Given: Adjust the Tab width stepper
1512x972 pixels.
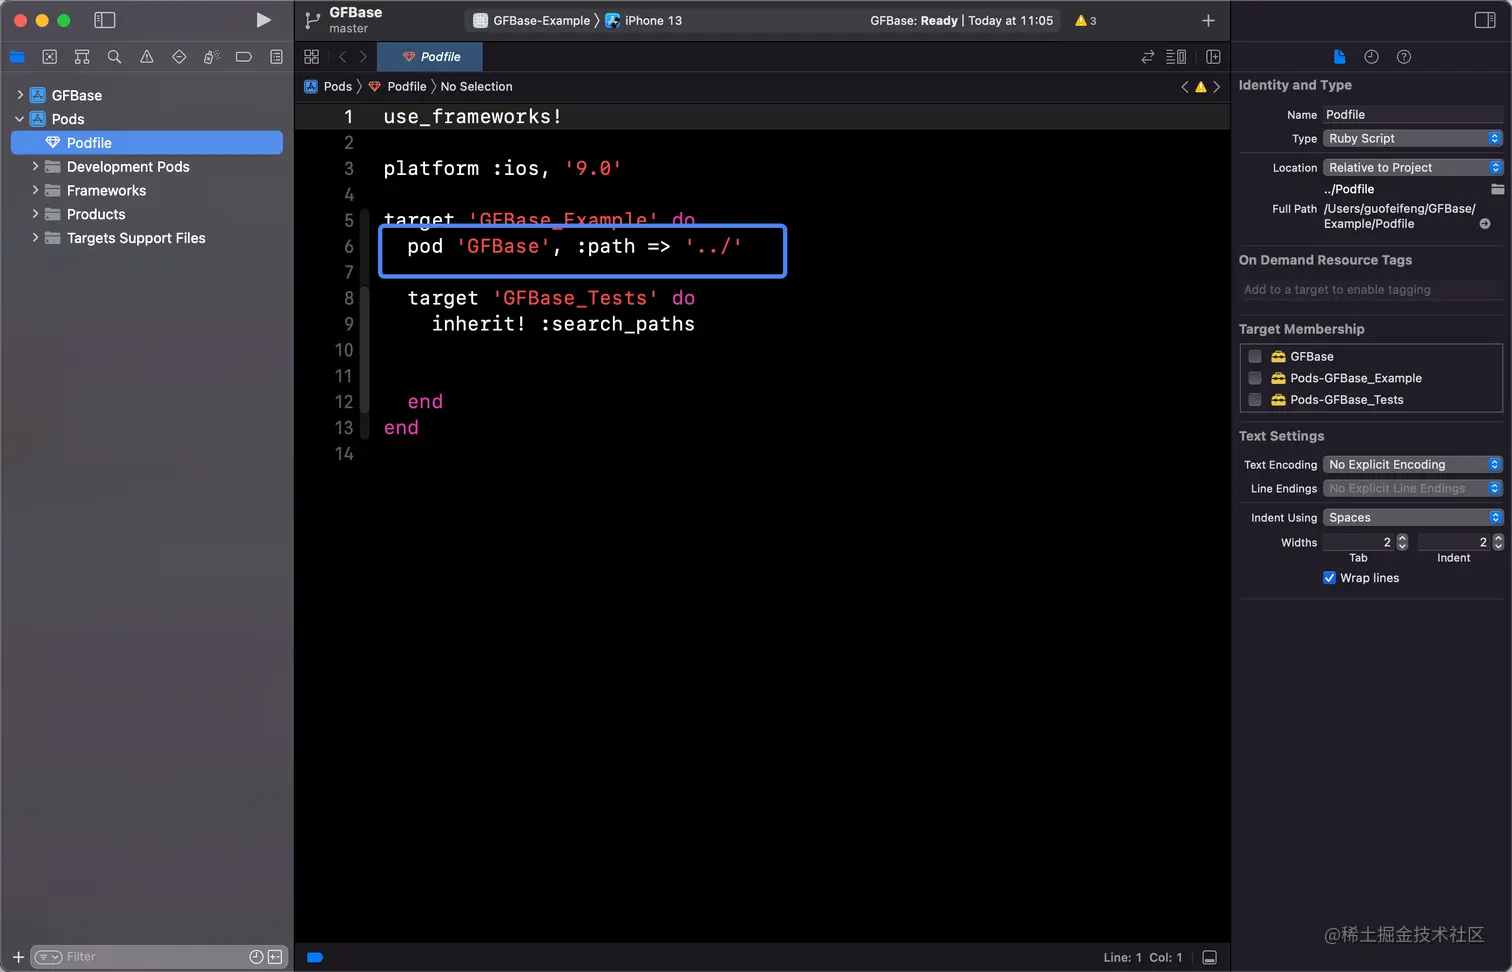Looking at the screenshot, I should tap(1402, 542).
